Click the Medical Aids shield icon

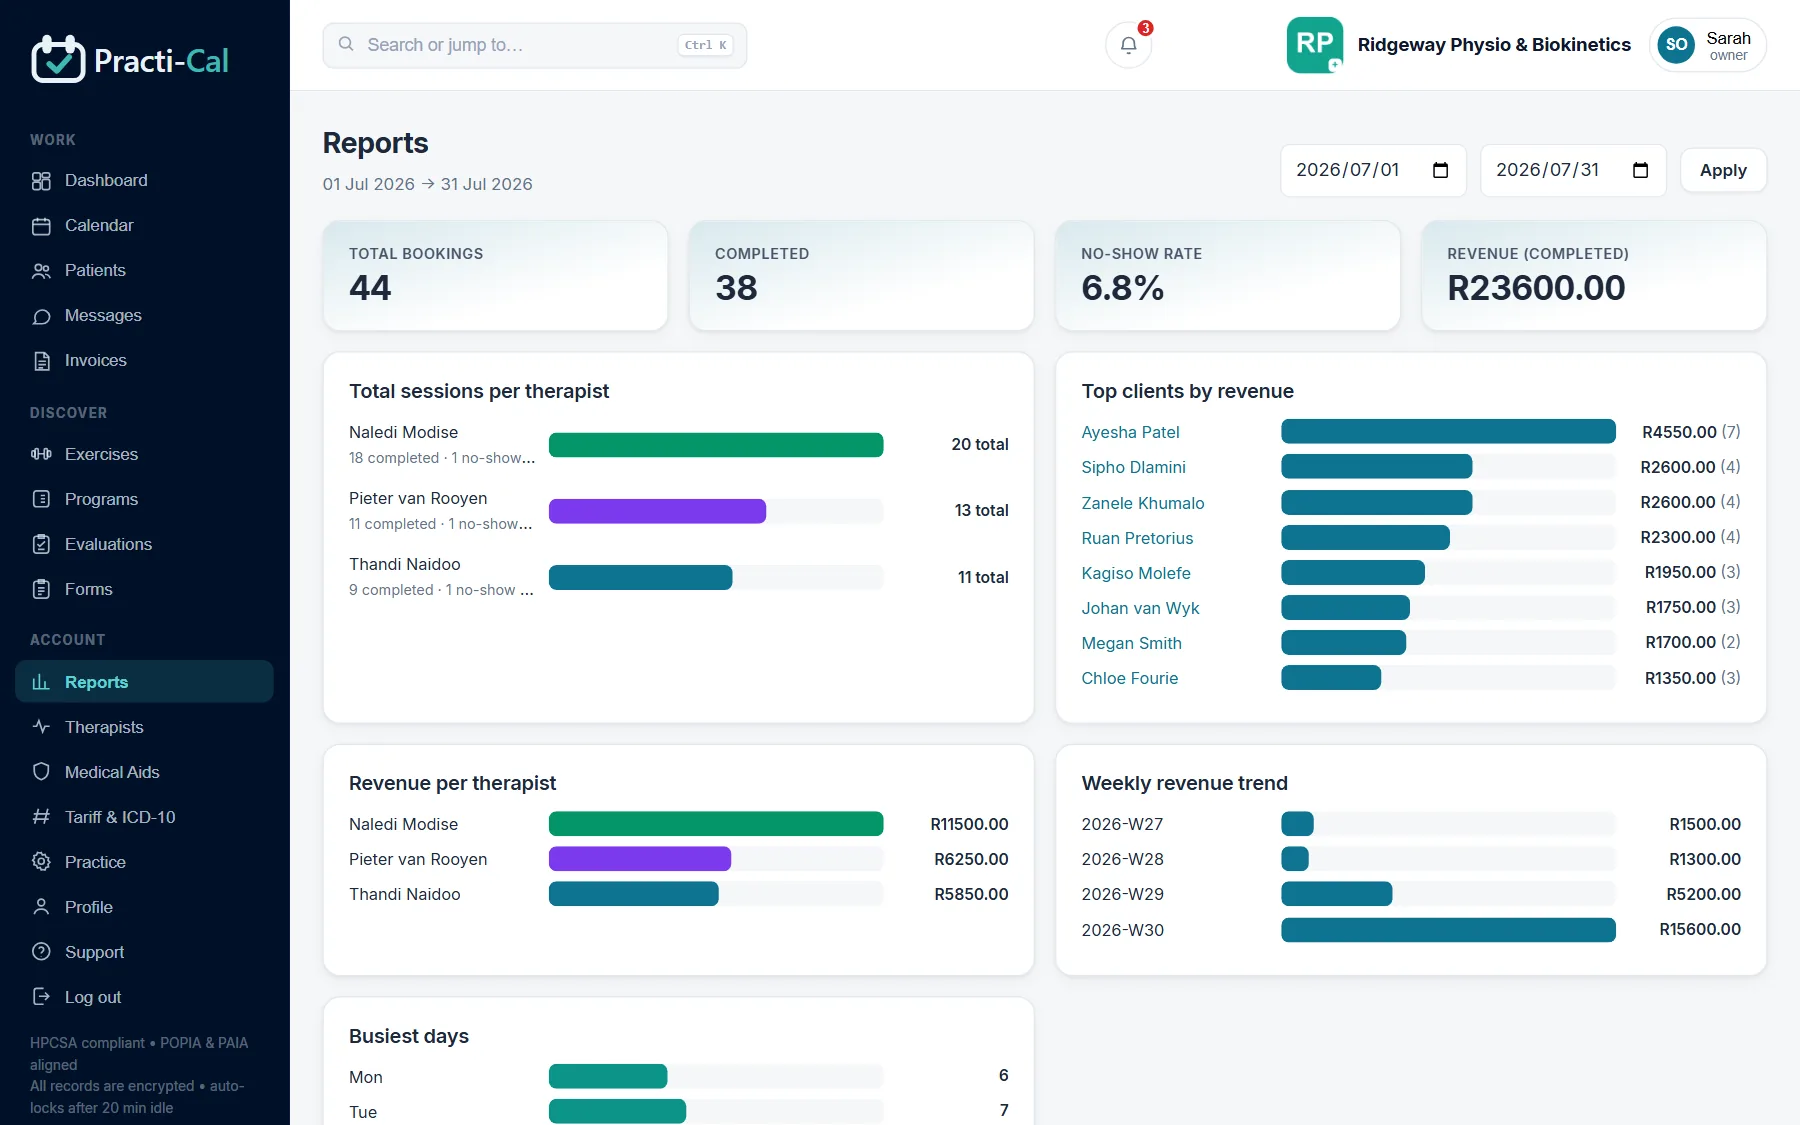41,772
